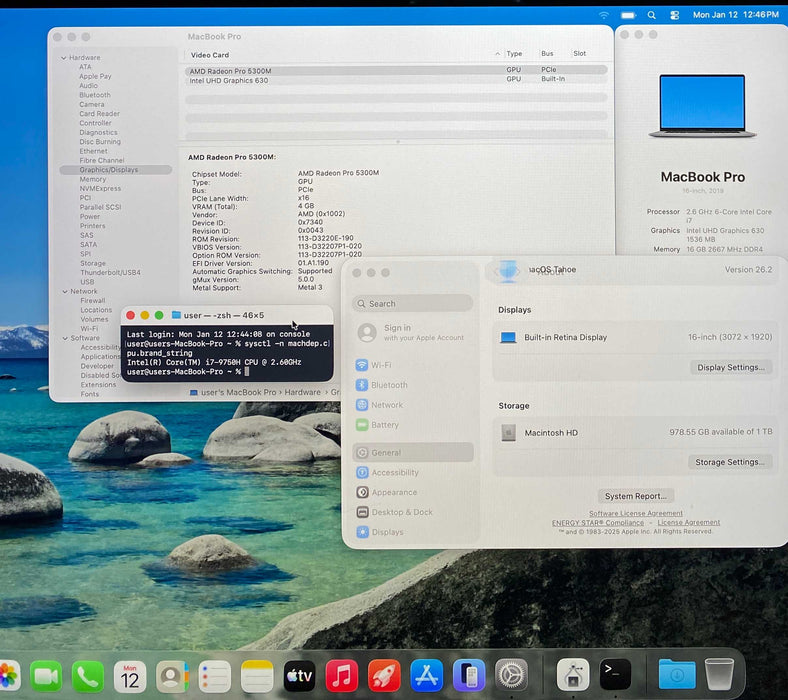This screenshot has width=788, height=700.
Task: Open the Software License Agreement link
Action: [636, 513]
